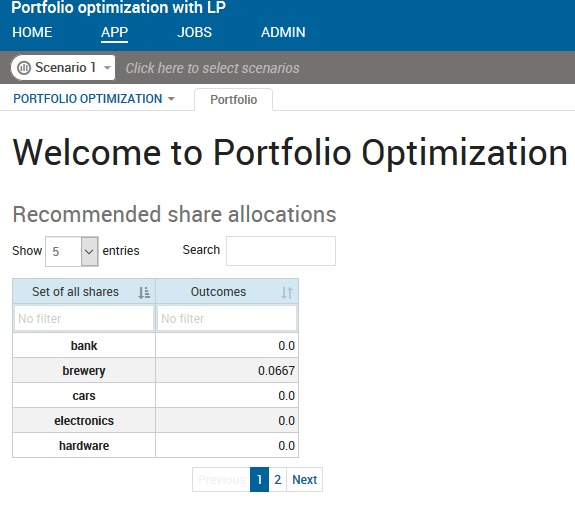Click the Portfolio optimization with LP title
Image resolution: width=575 pixels, height=506 pixels.
[118, 7]
